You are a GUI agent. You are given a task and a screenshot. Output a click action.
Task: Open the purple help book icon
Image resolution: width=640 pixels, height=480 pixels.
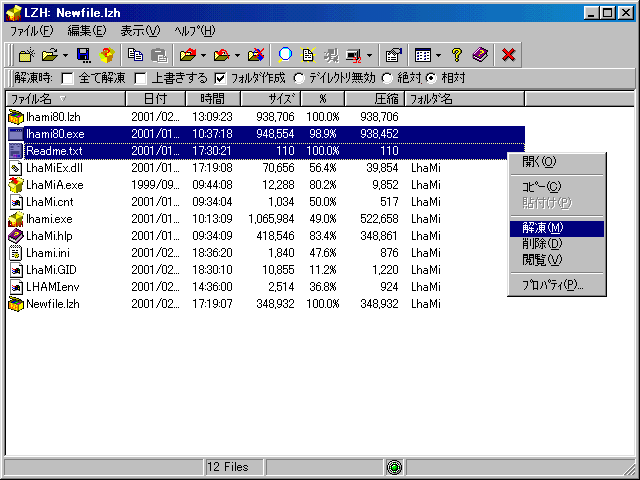[480, 55]
